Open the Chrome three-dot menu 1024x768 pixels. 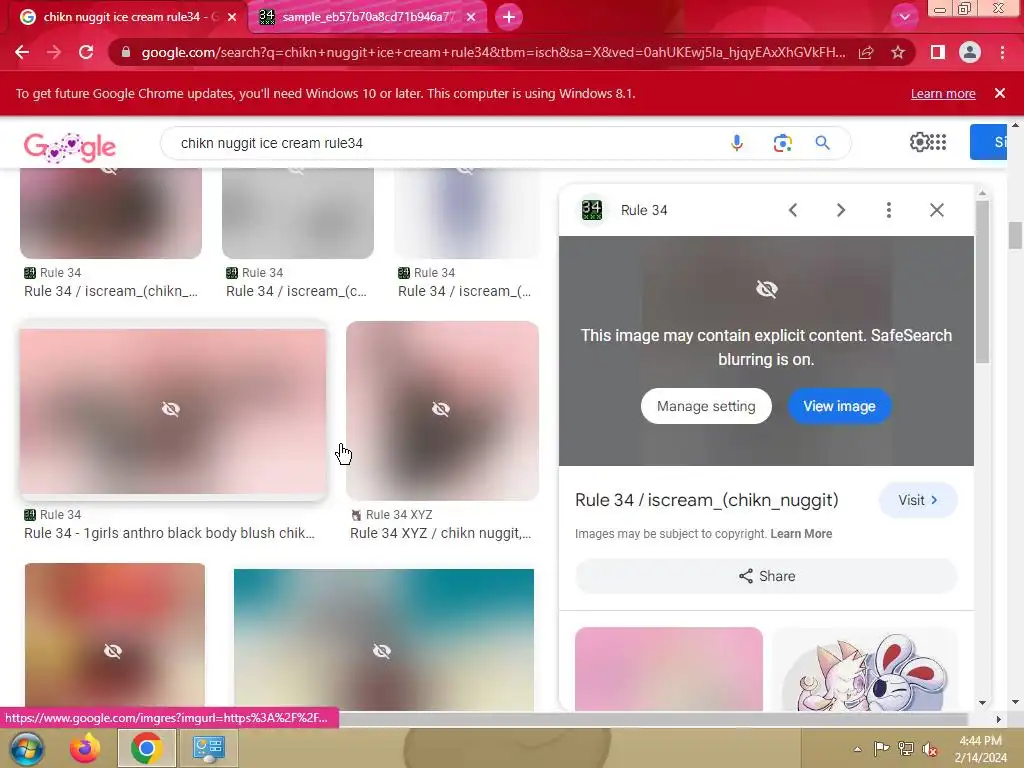[1002, 52]
